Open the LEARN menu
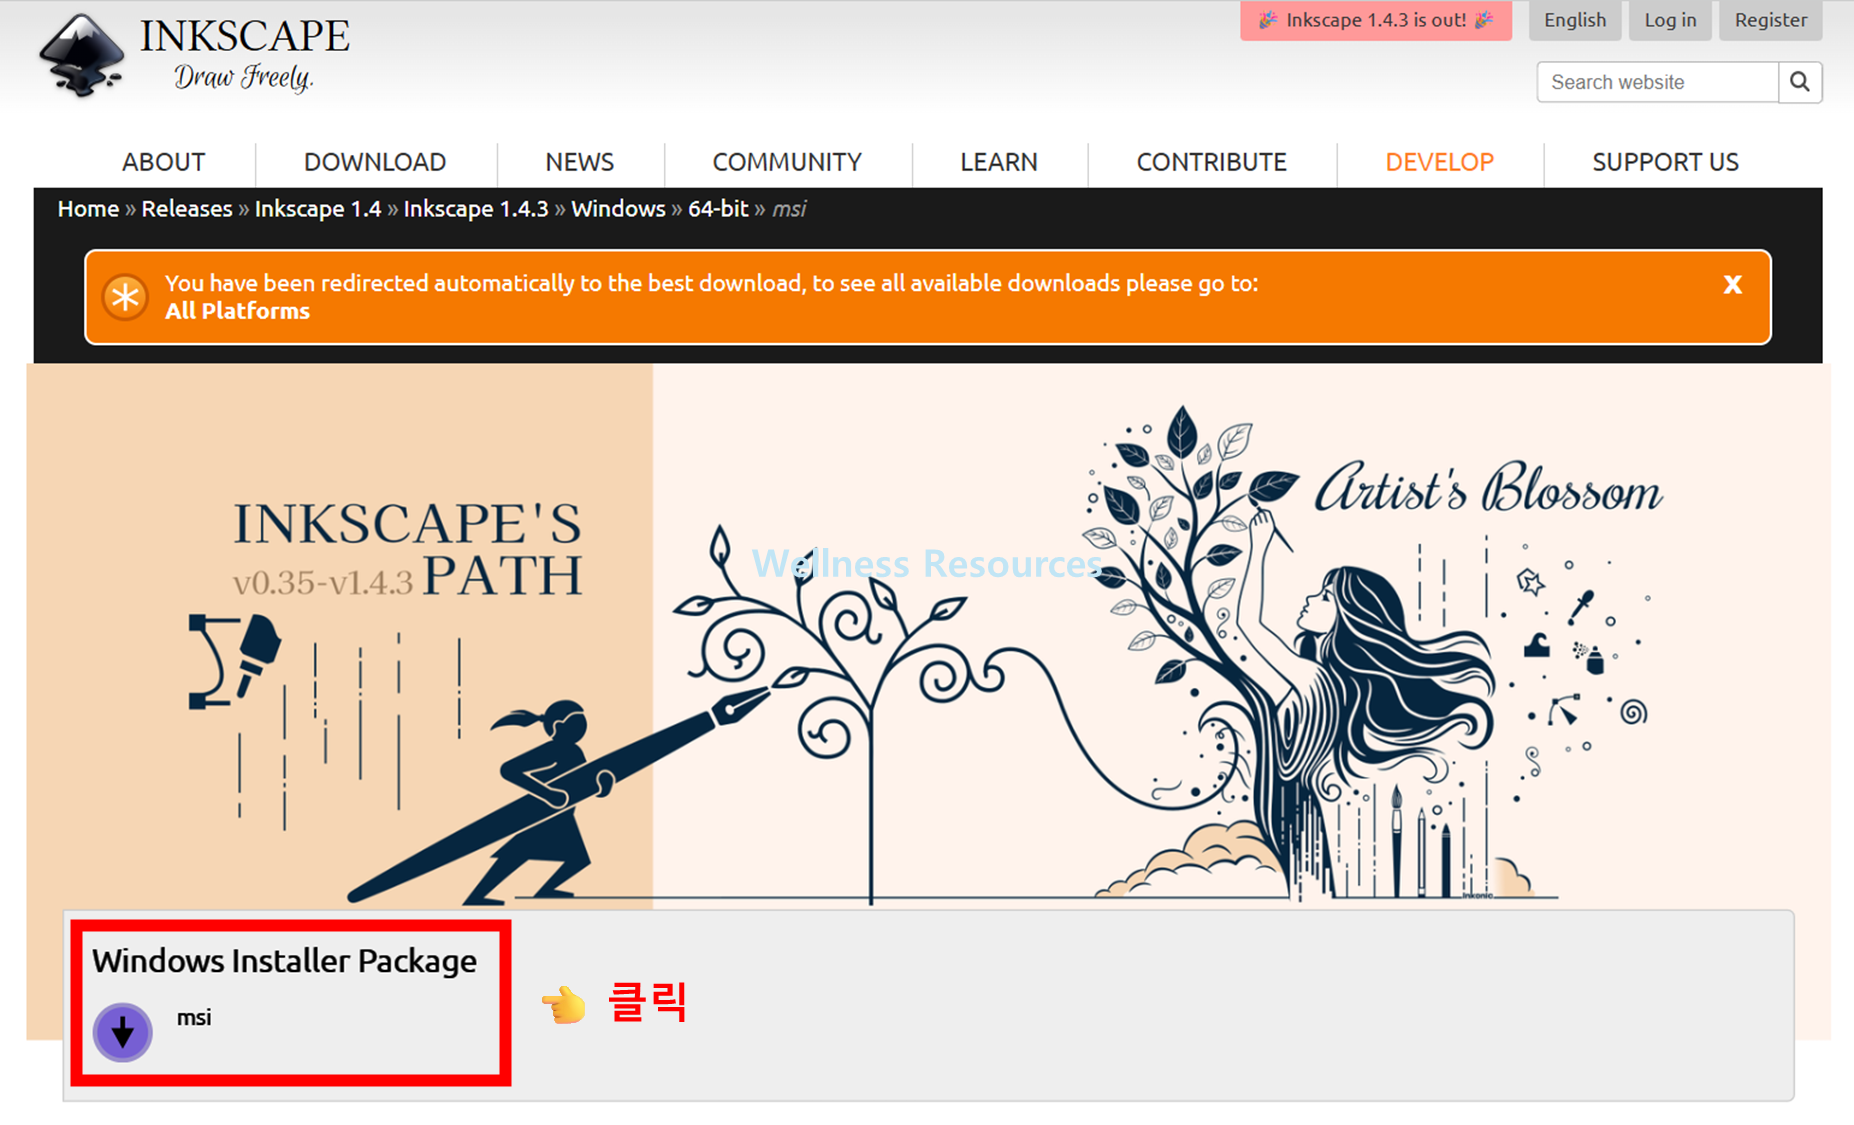Image resolution: width=1854 pixels, height=1125 pixels. tap(999, 162)
